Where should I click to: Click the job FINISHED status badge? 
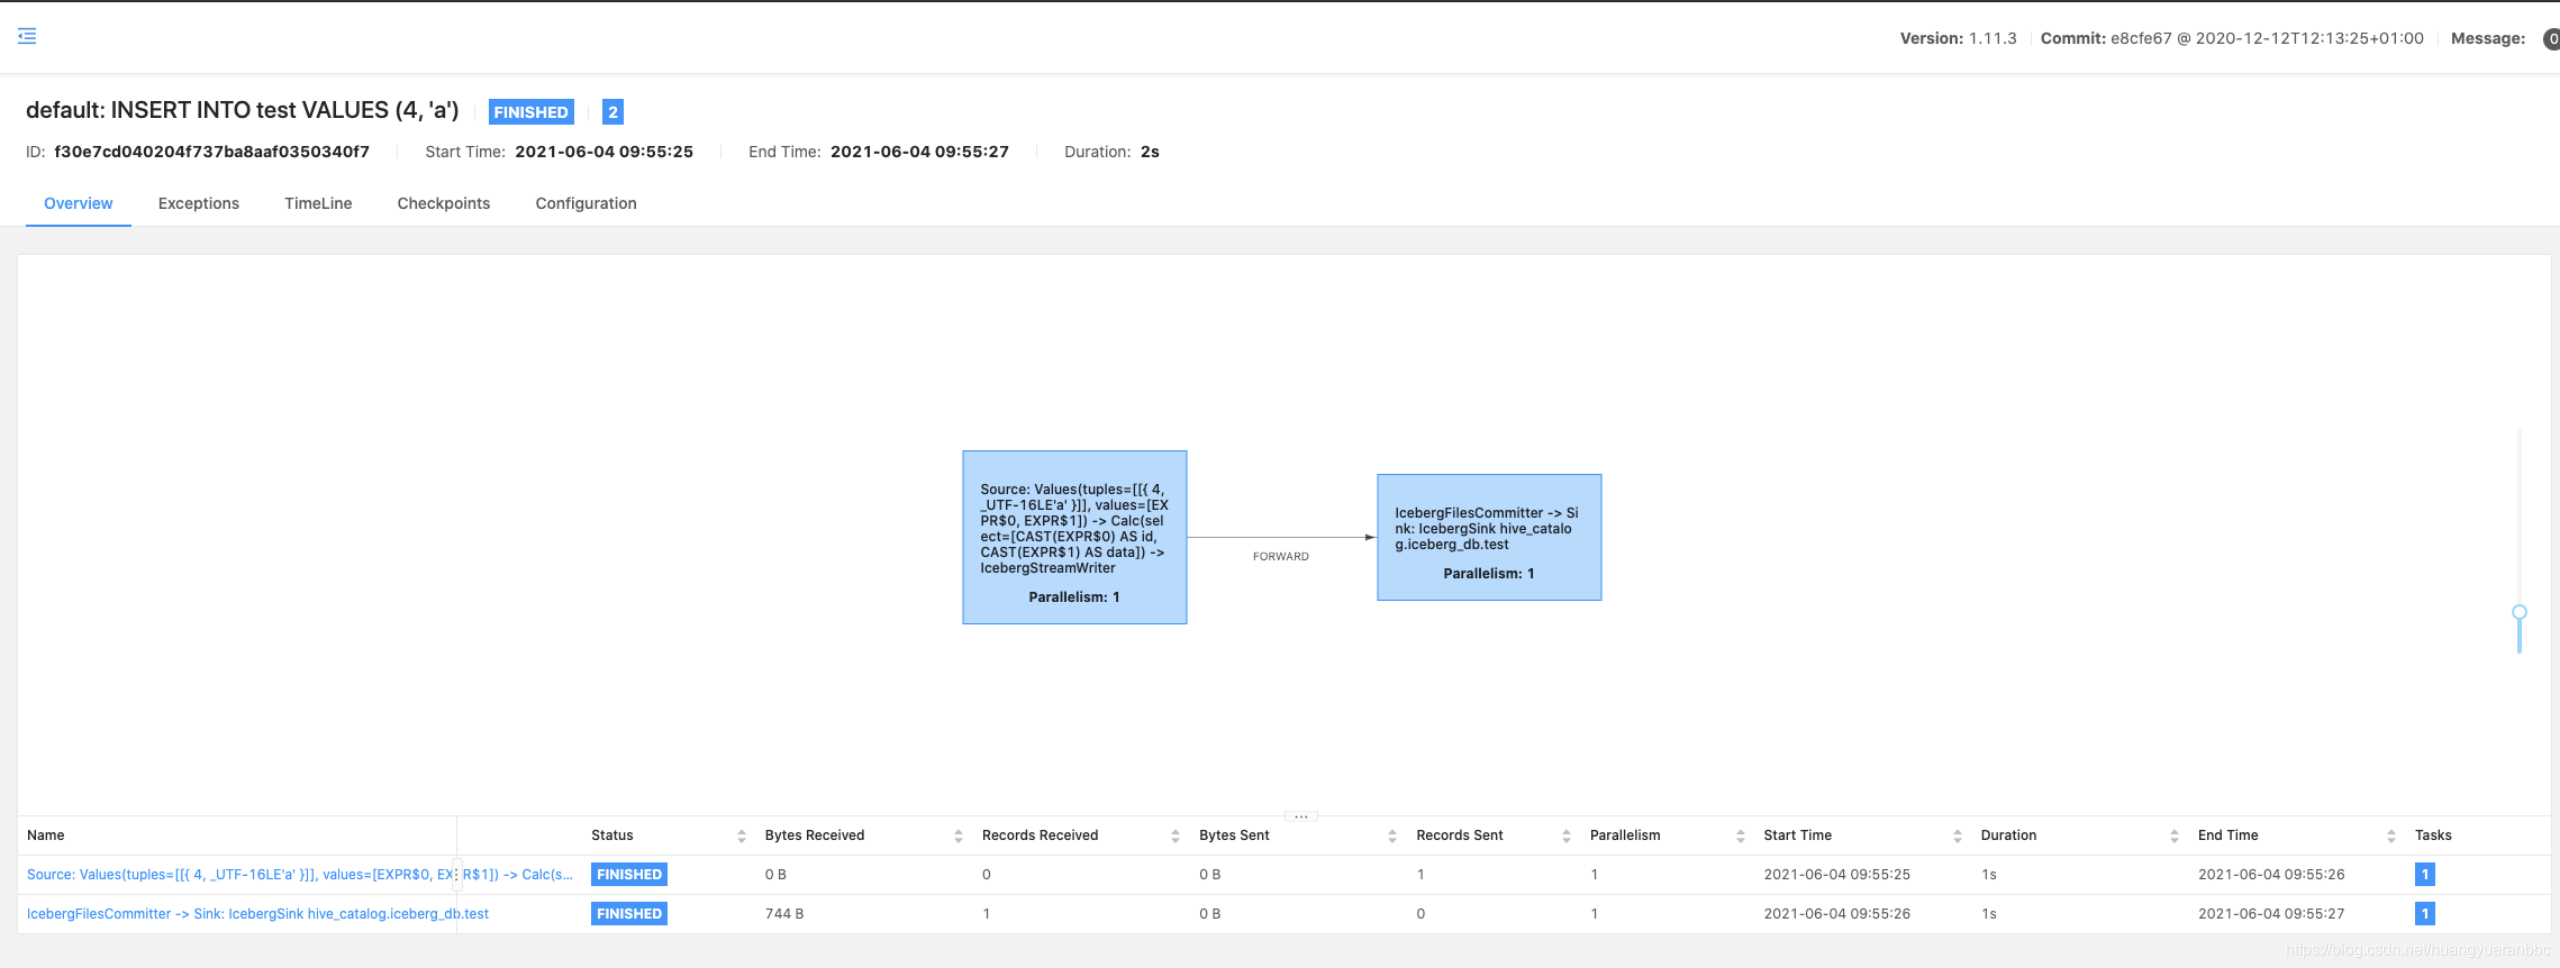531,112
